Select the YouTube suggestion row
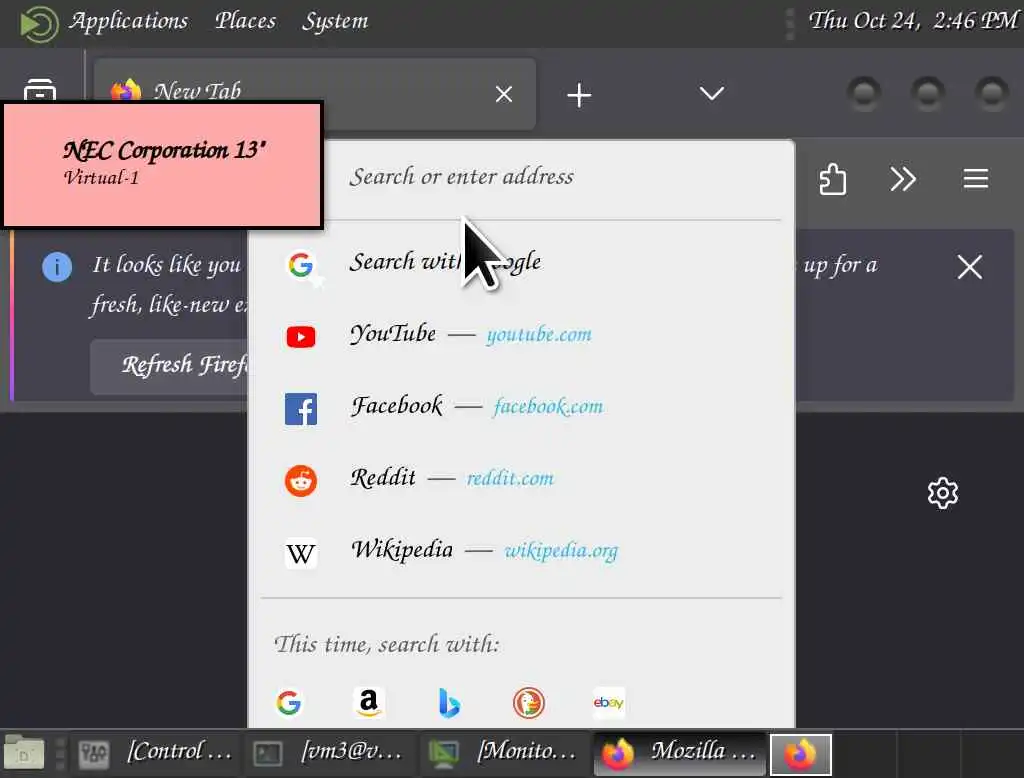The width and height of the screenshot is (1024, 778). 521,334
